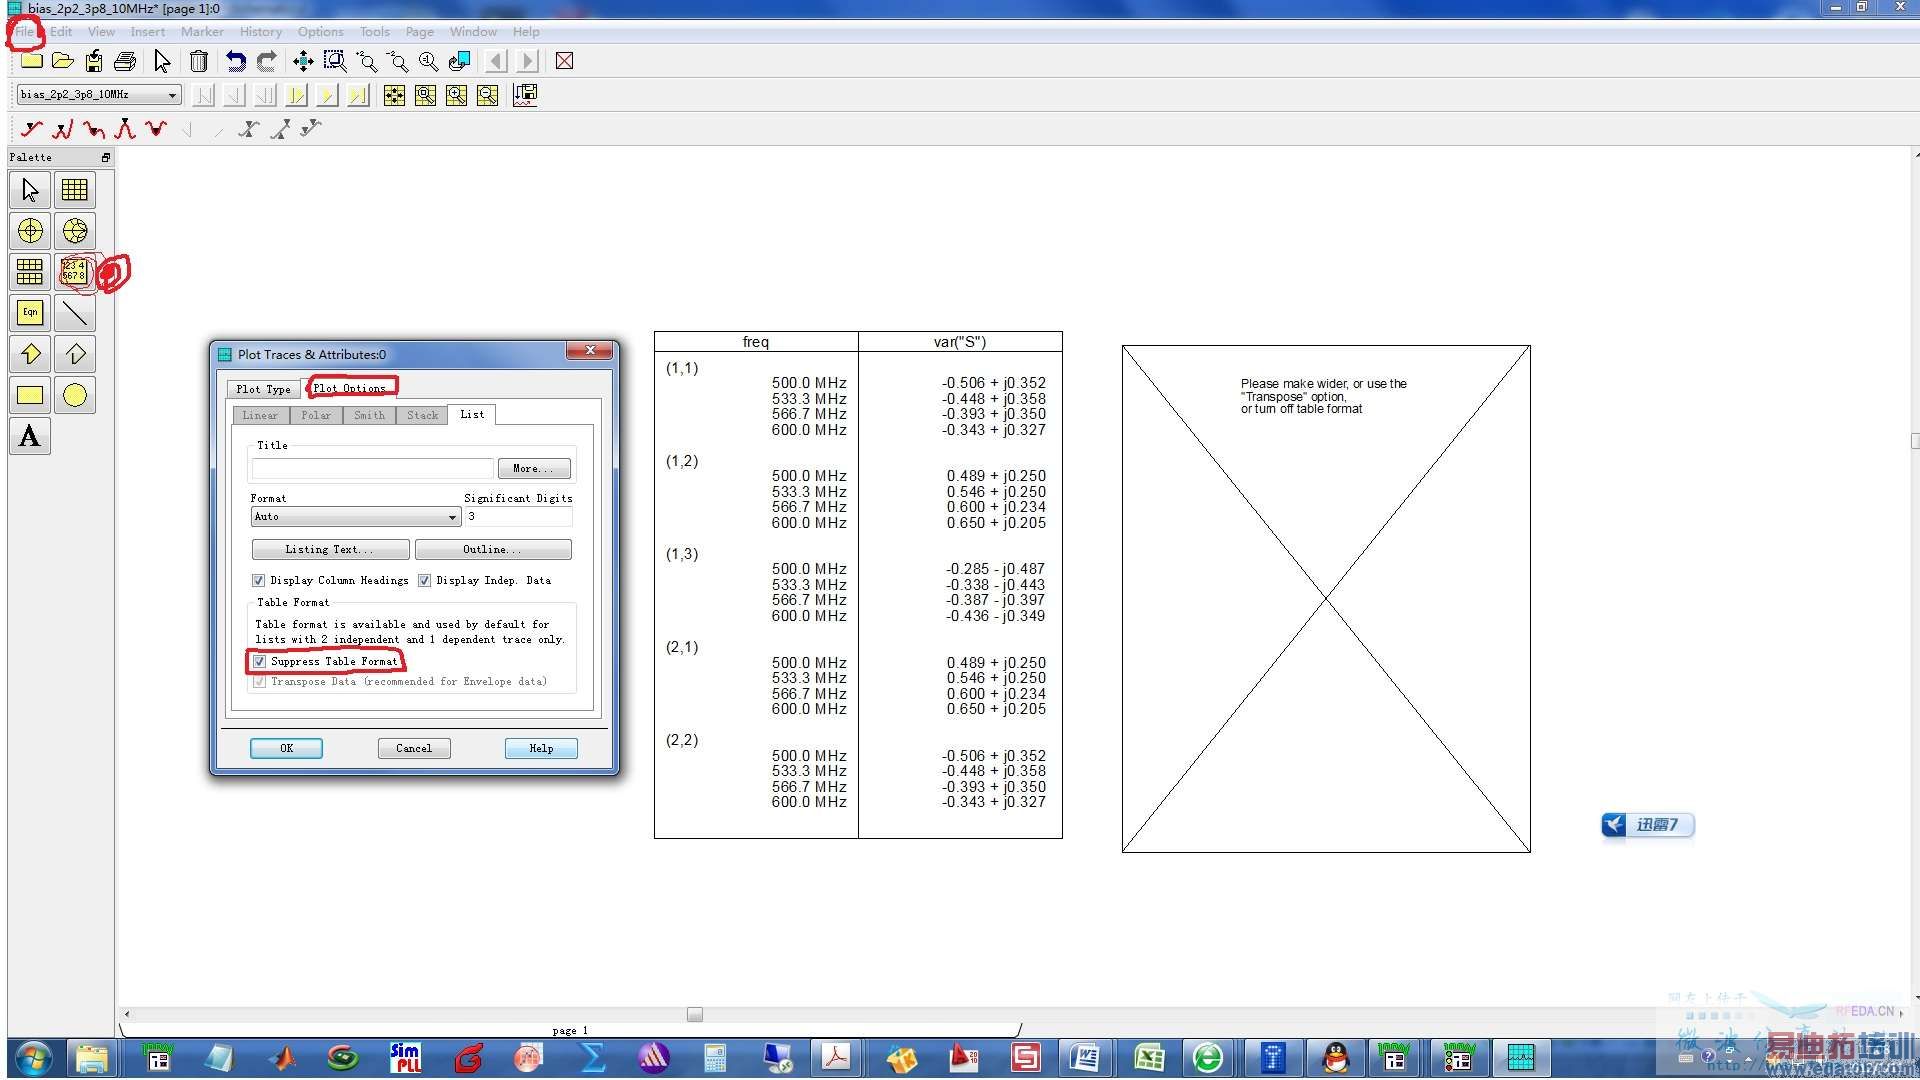1920x1080 pixels.
Task: Select the circle drawing palette tool
Action: point(75,395)
